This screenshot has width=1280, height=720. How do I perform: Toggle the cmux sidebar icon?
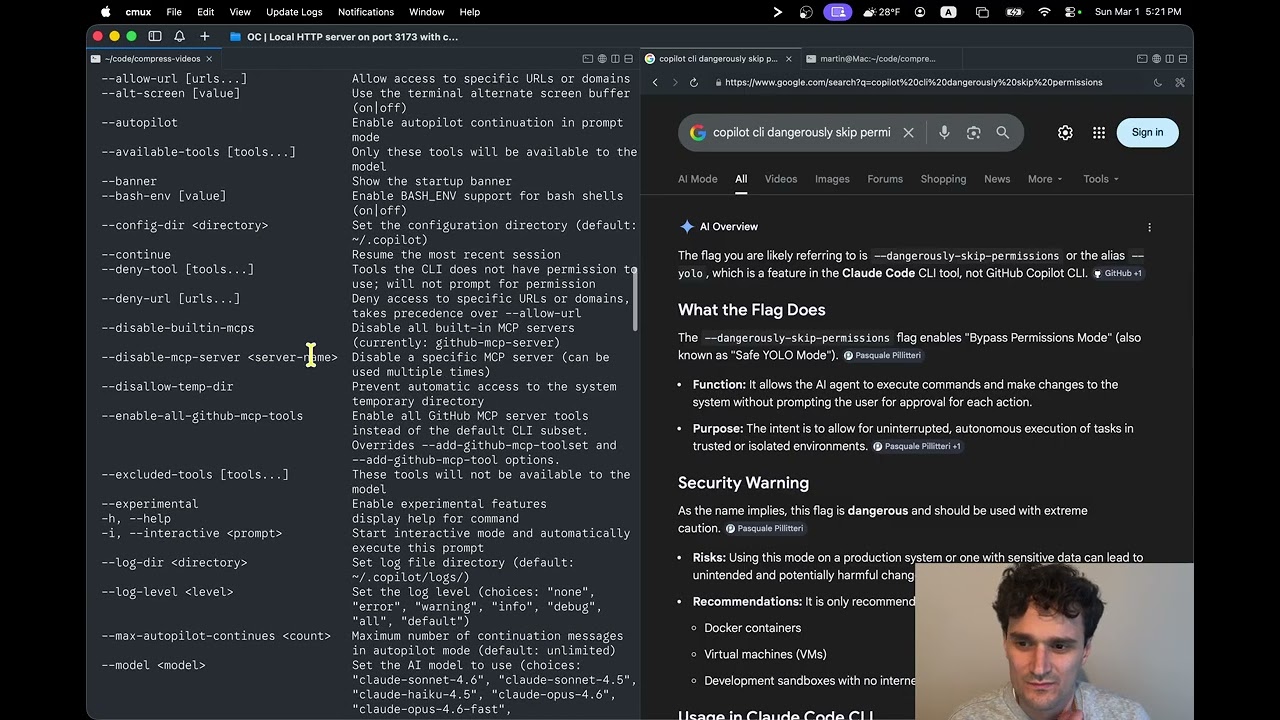pos(155,36)
